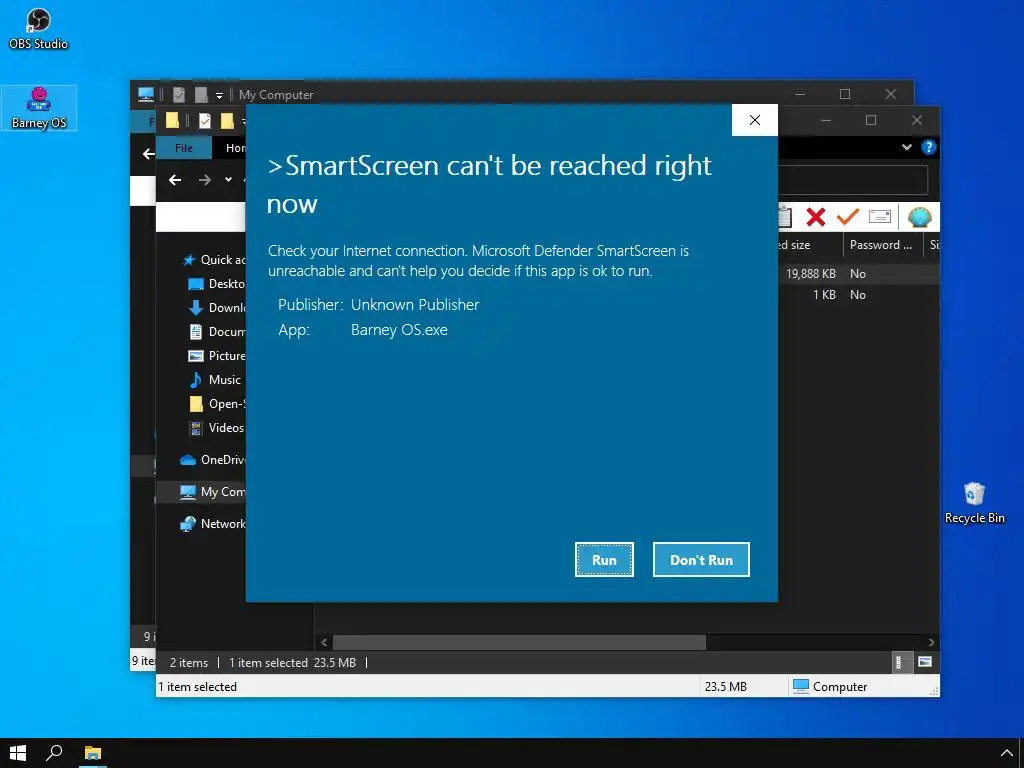1024x768 pixels.
Task: Open Pictures in navigation pane
Action: [x=216, y=356]
